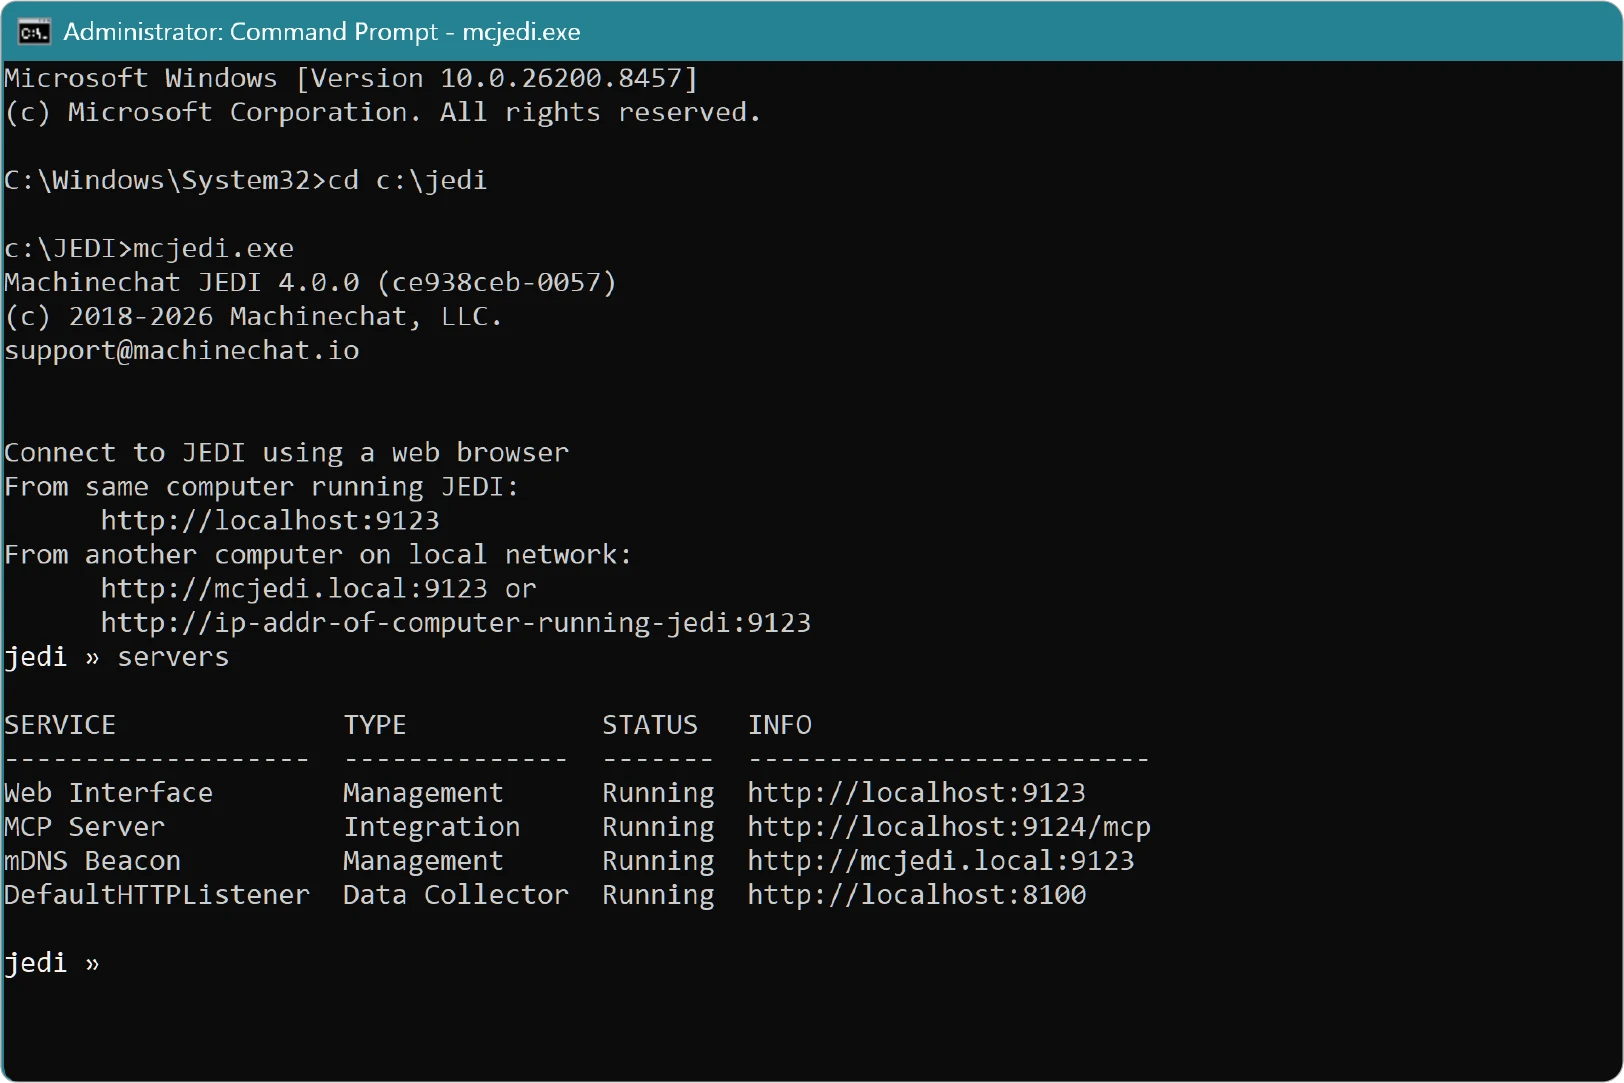Click the 'Integration' type for MCP Server
Image resolution: width=1624 pixels, height=1083 pixels.
(x=432, y=827)
